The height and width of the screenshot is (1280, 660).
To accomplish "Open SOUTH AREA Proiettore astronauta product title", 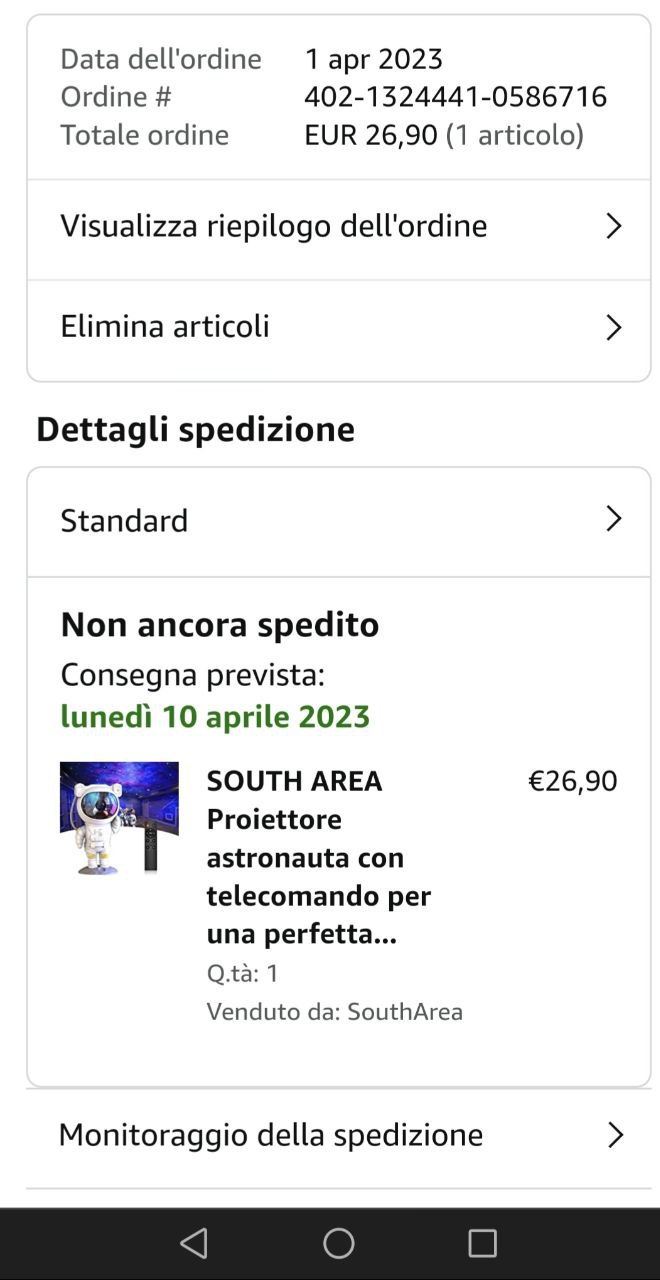I will [319, 857].
